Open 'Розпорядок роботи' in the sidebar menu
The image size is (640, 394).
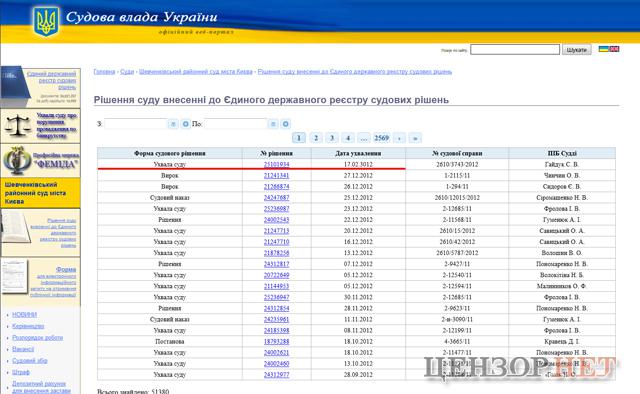pyautogui.click(x=38, y=338)
